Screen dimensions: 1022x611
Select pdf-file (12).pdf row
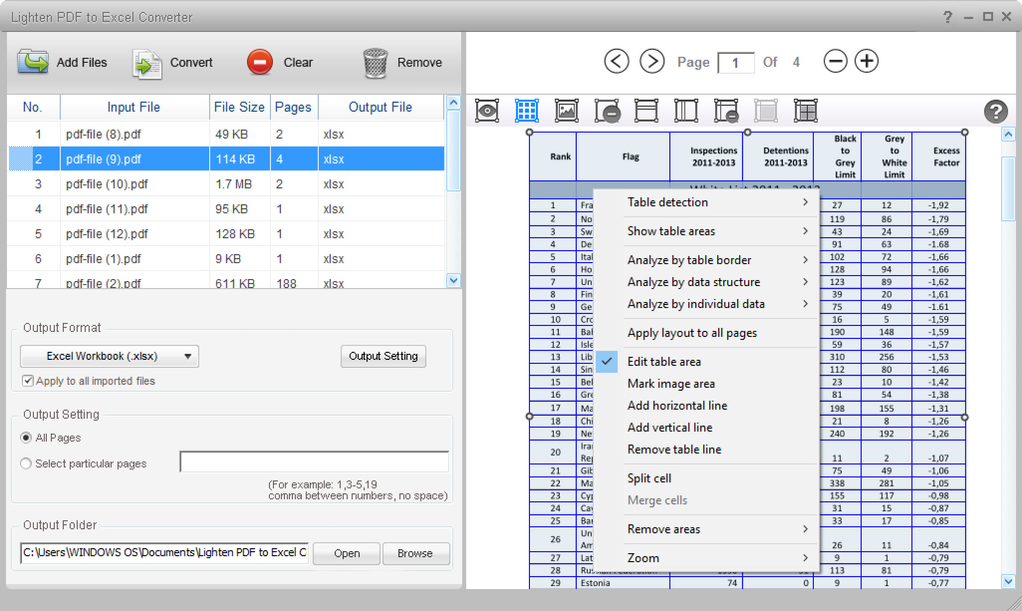click(226, 233)
